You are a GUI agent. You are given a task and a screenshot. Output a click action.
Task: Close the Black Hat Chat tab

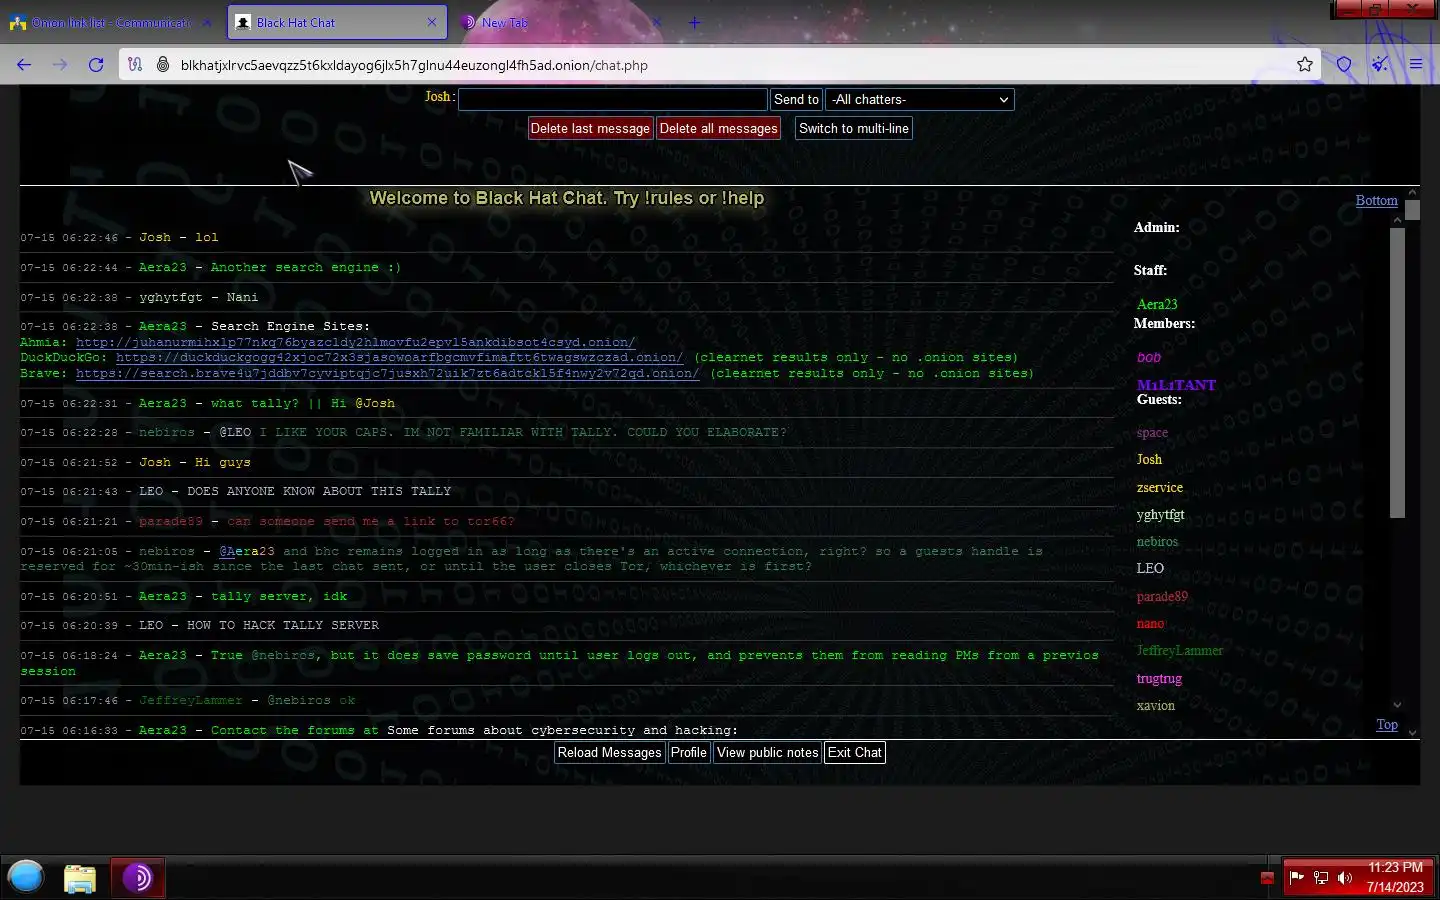pos(432,22)
